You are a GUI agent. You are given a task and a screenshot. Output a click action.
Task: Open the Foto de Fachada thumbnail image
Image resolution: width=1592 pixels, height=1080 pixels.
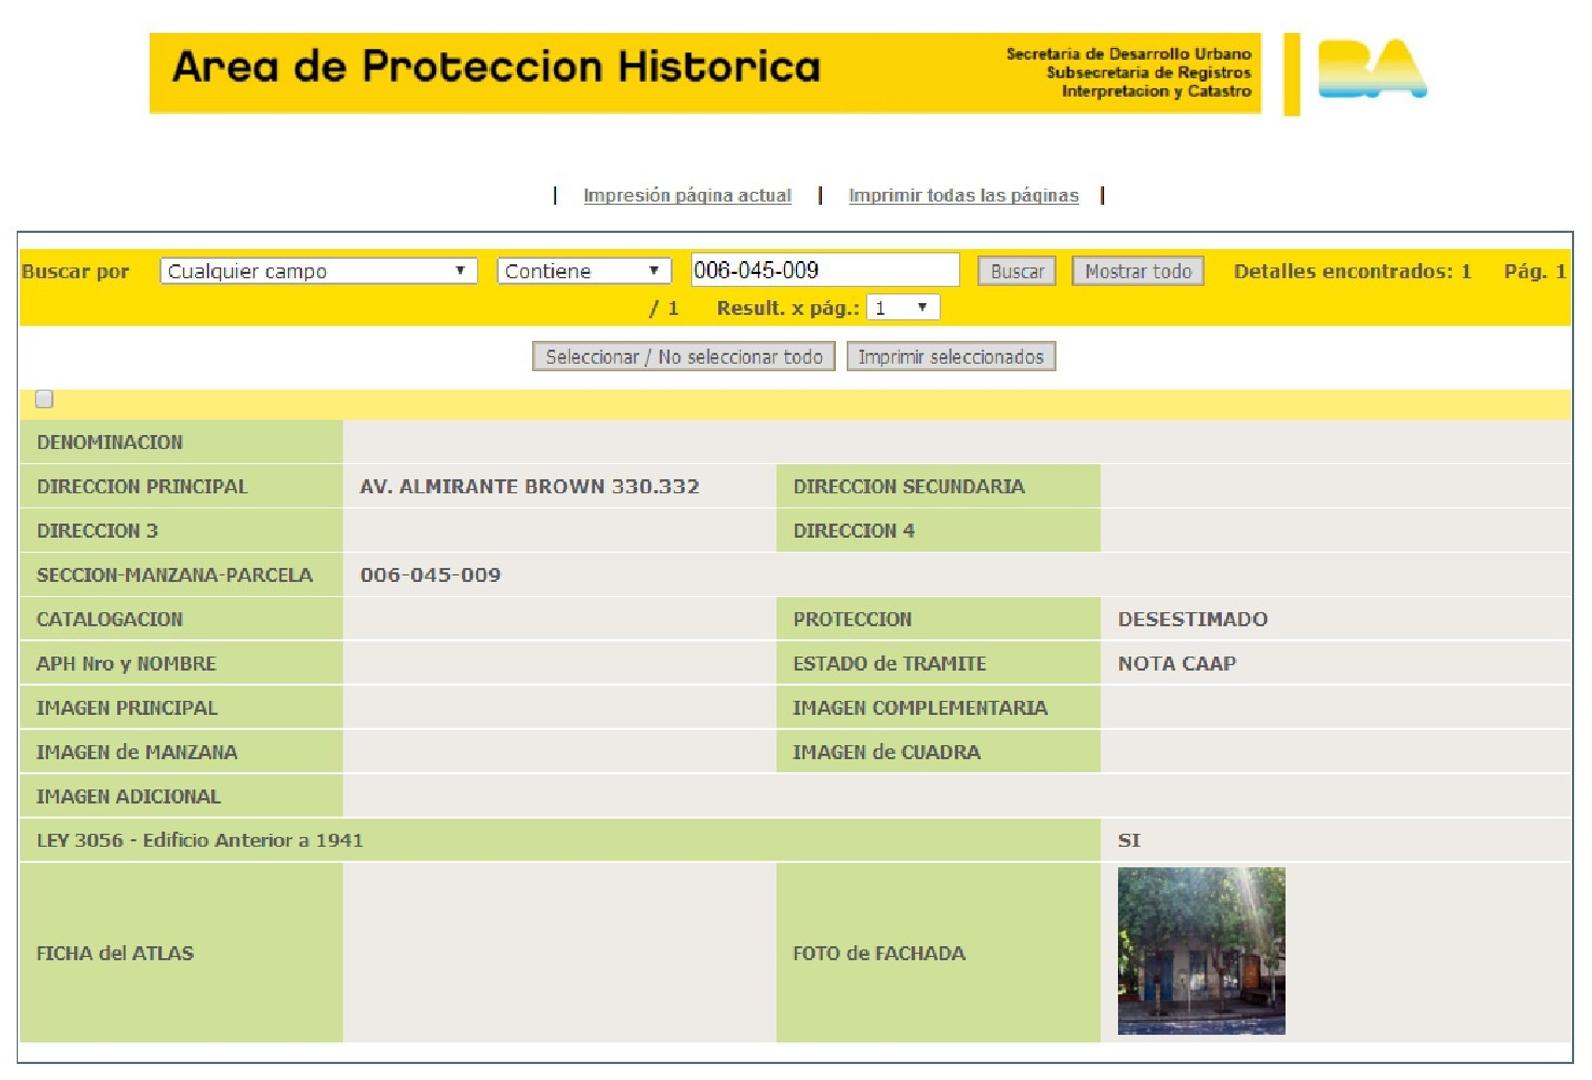pyautogui.click(x=1201, y=951)
